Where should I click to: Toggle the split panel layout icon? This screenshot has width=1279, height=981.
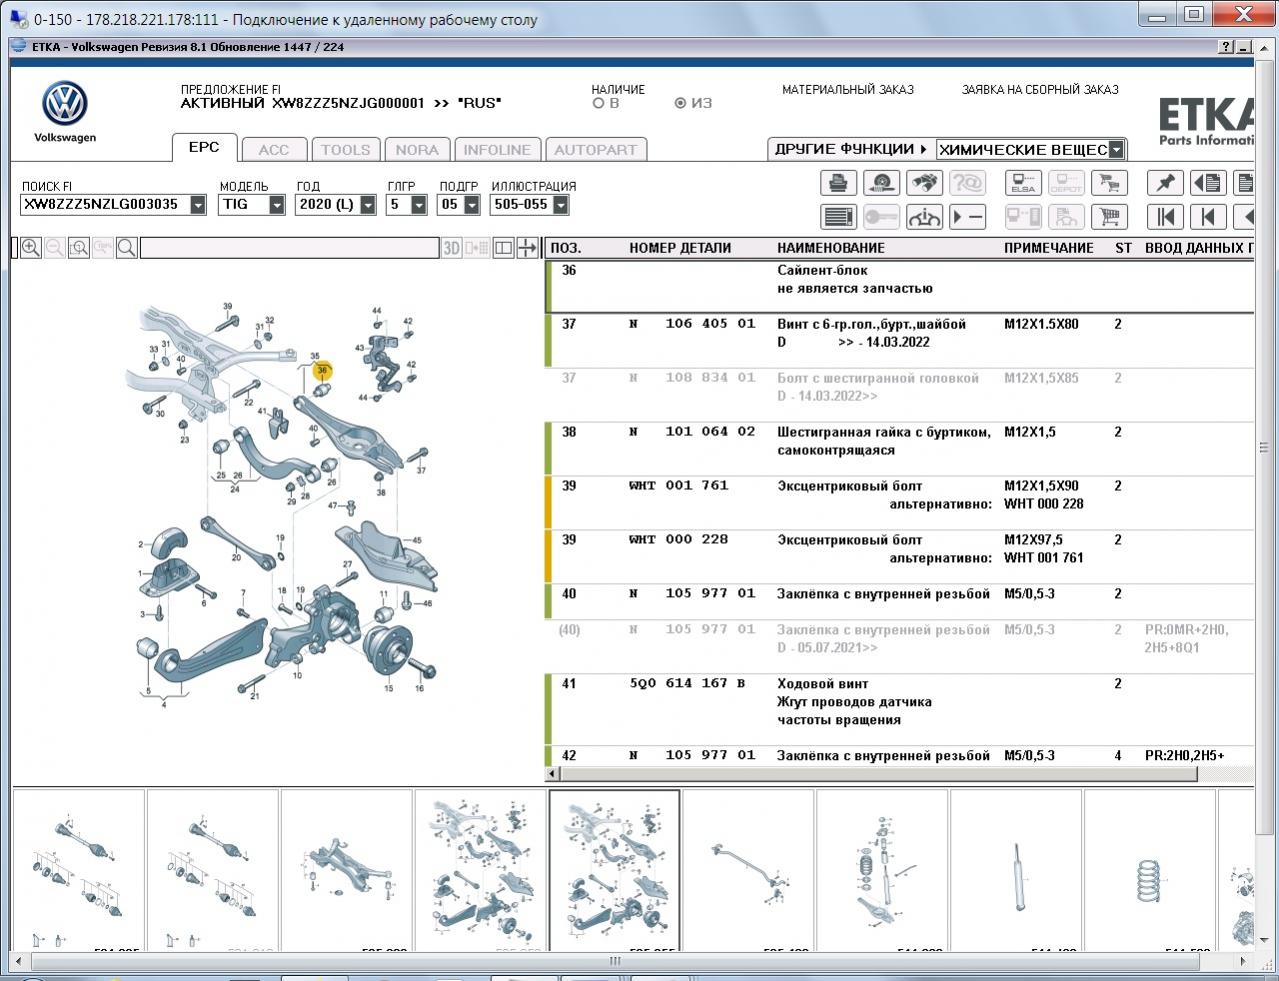504,248
